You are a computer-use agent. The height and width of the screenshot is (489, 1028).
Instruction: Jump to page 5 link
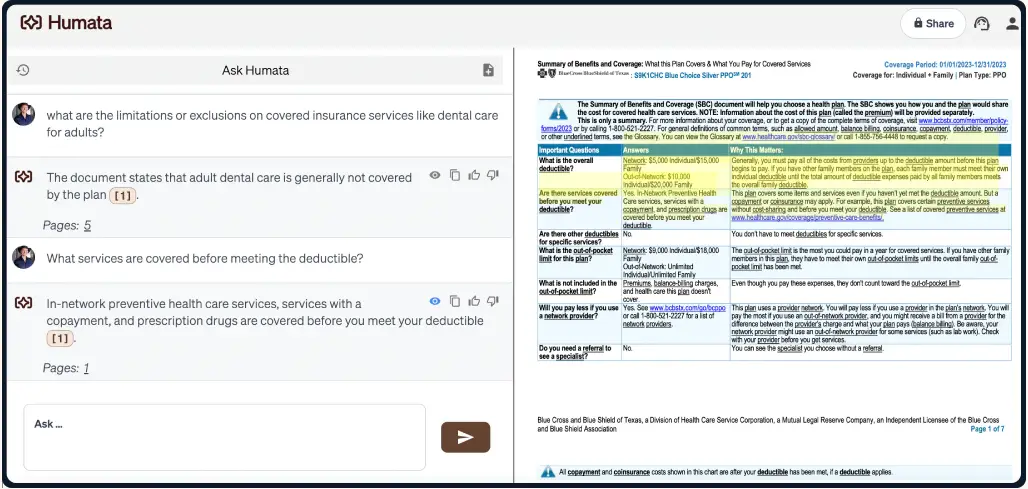click(87, 226)
